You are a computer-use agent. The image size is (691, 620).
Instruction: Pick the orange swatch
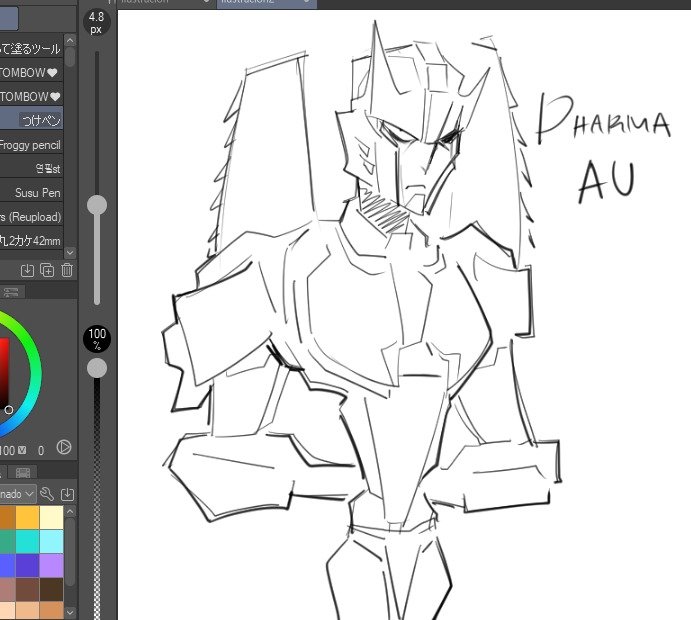coord(7,518)
